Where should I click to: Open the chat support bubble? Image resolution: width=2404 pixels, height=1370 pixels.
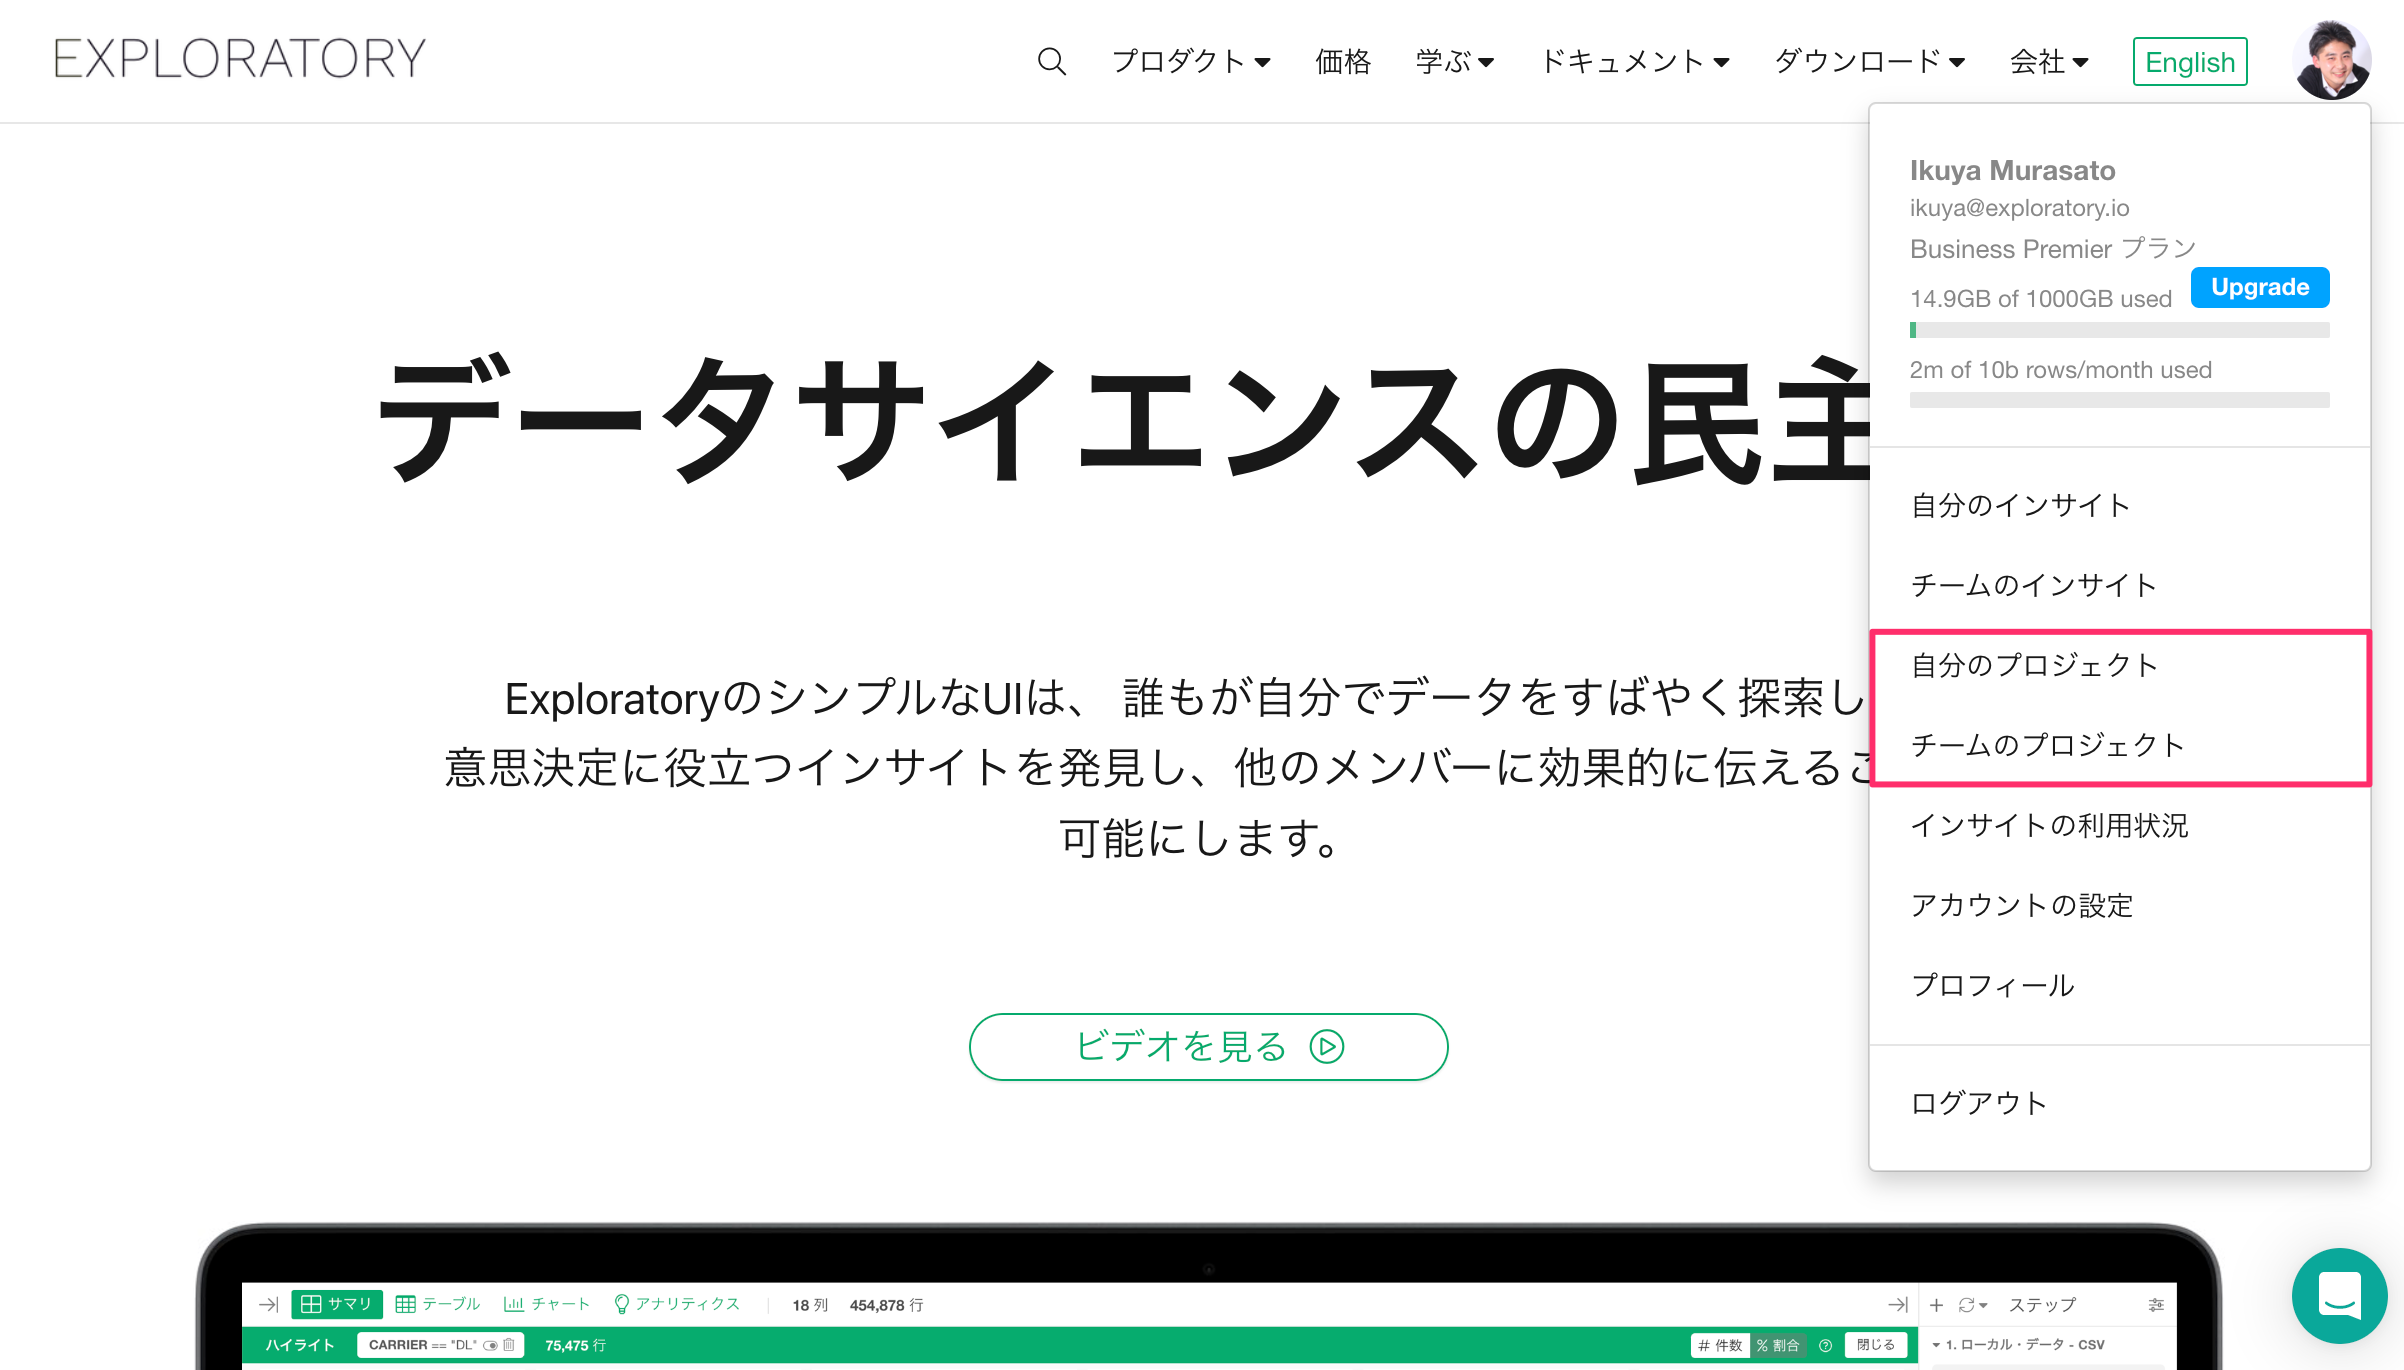(2339, 1296)
